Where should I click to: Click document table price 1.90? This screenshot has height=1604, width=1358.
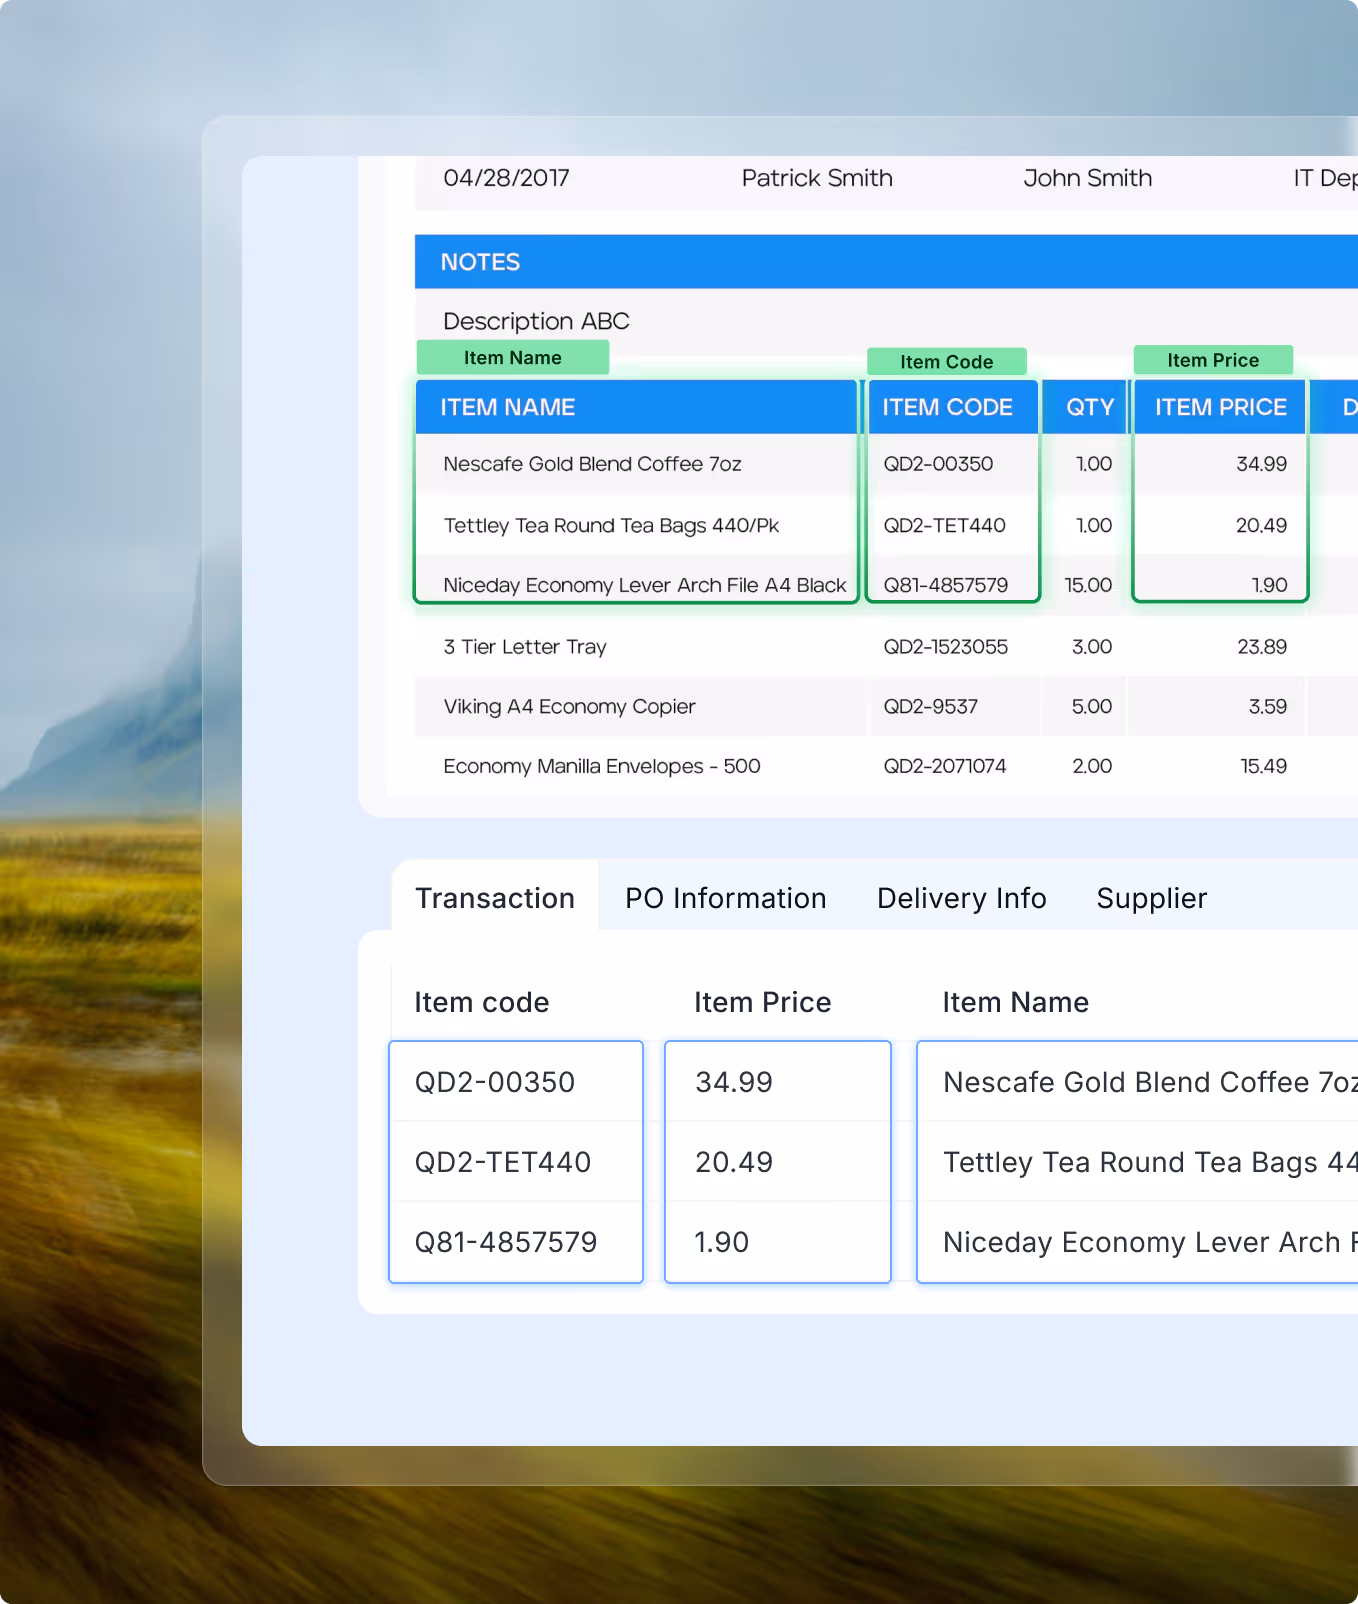1269,585
